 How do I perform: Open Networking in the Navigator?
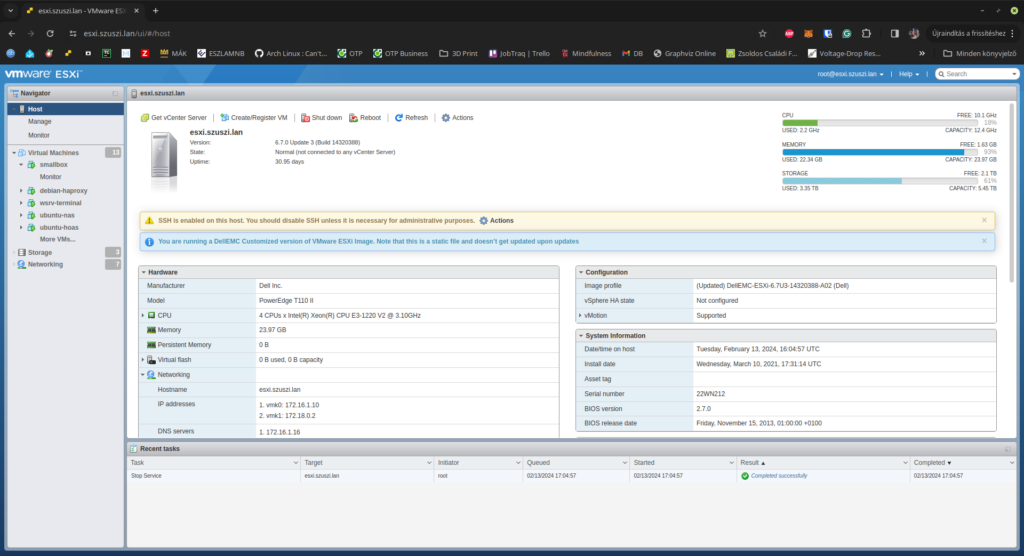45,265
